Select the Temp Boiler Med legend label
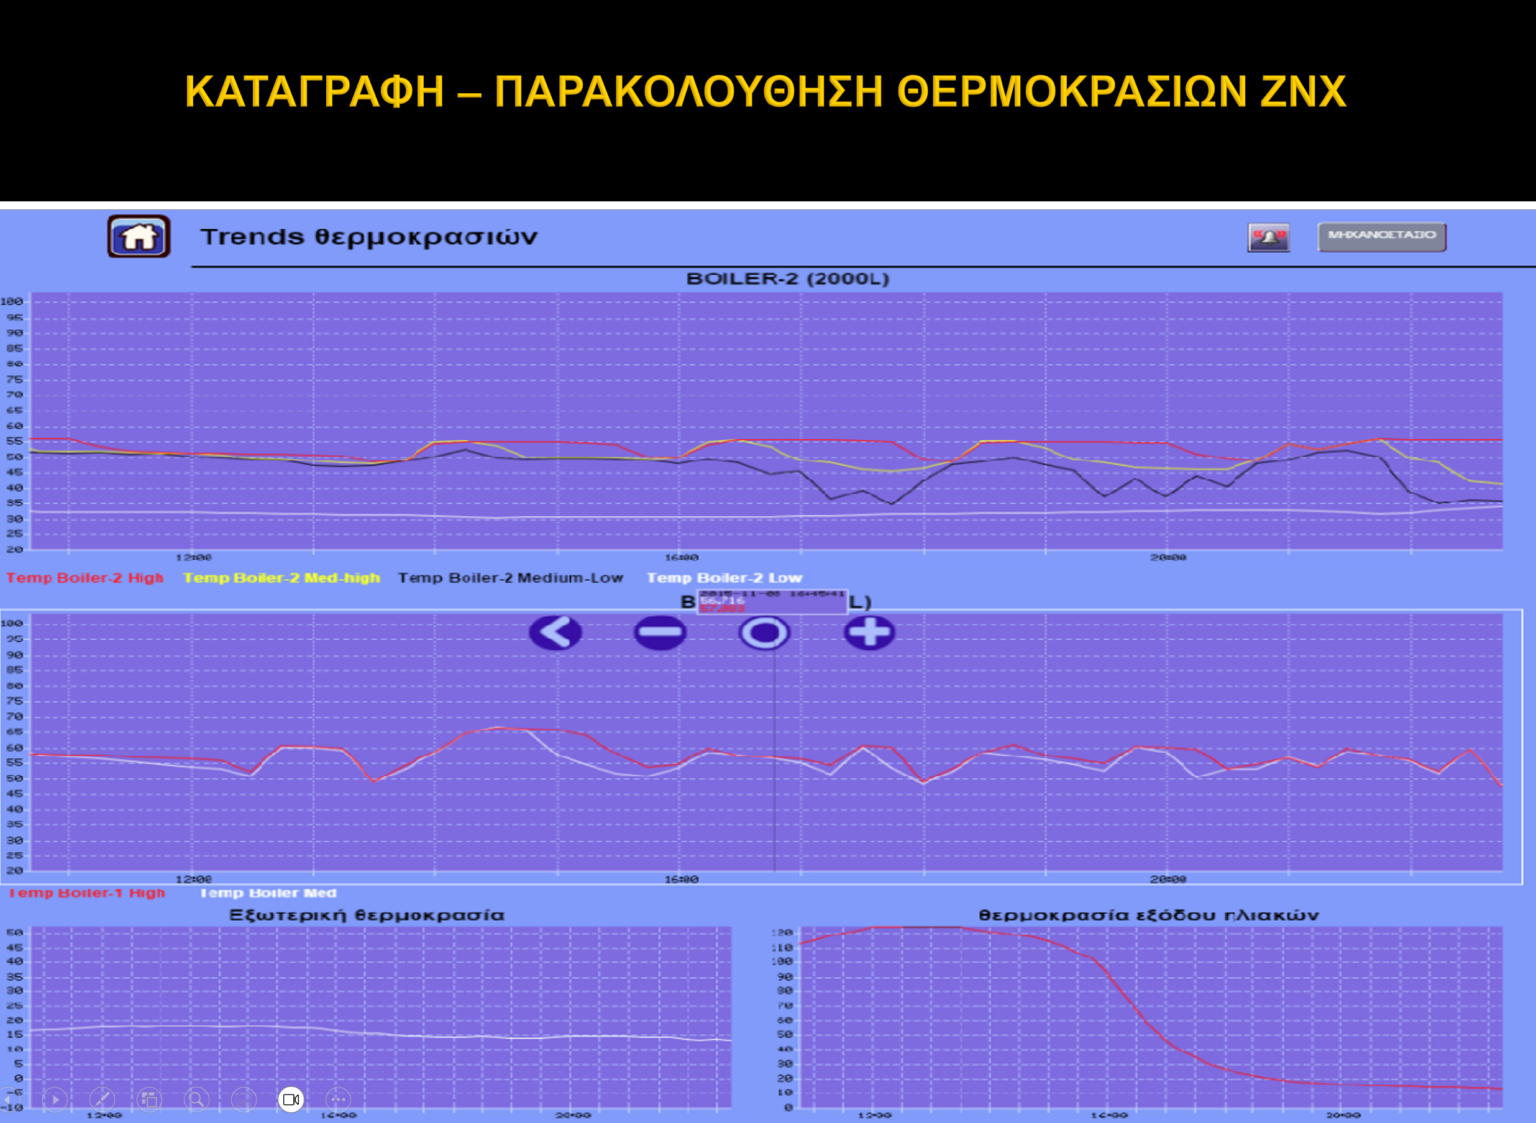Image resolution: width=1536 pixels, height=1123 pixels. pyautogui.click(x=268, y=893)
